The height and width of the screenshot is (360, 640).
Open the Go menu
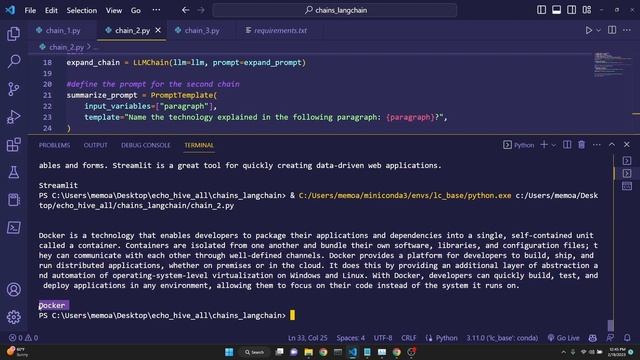click(x=136, y=11)
